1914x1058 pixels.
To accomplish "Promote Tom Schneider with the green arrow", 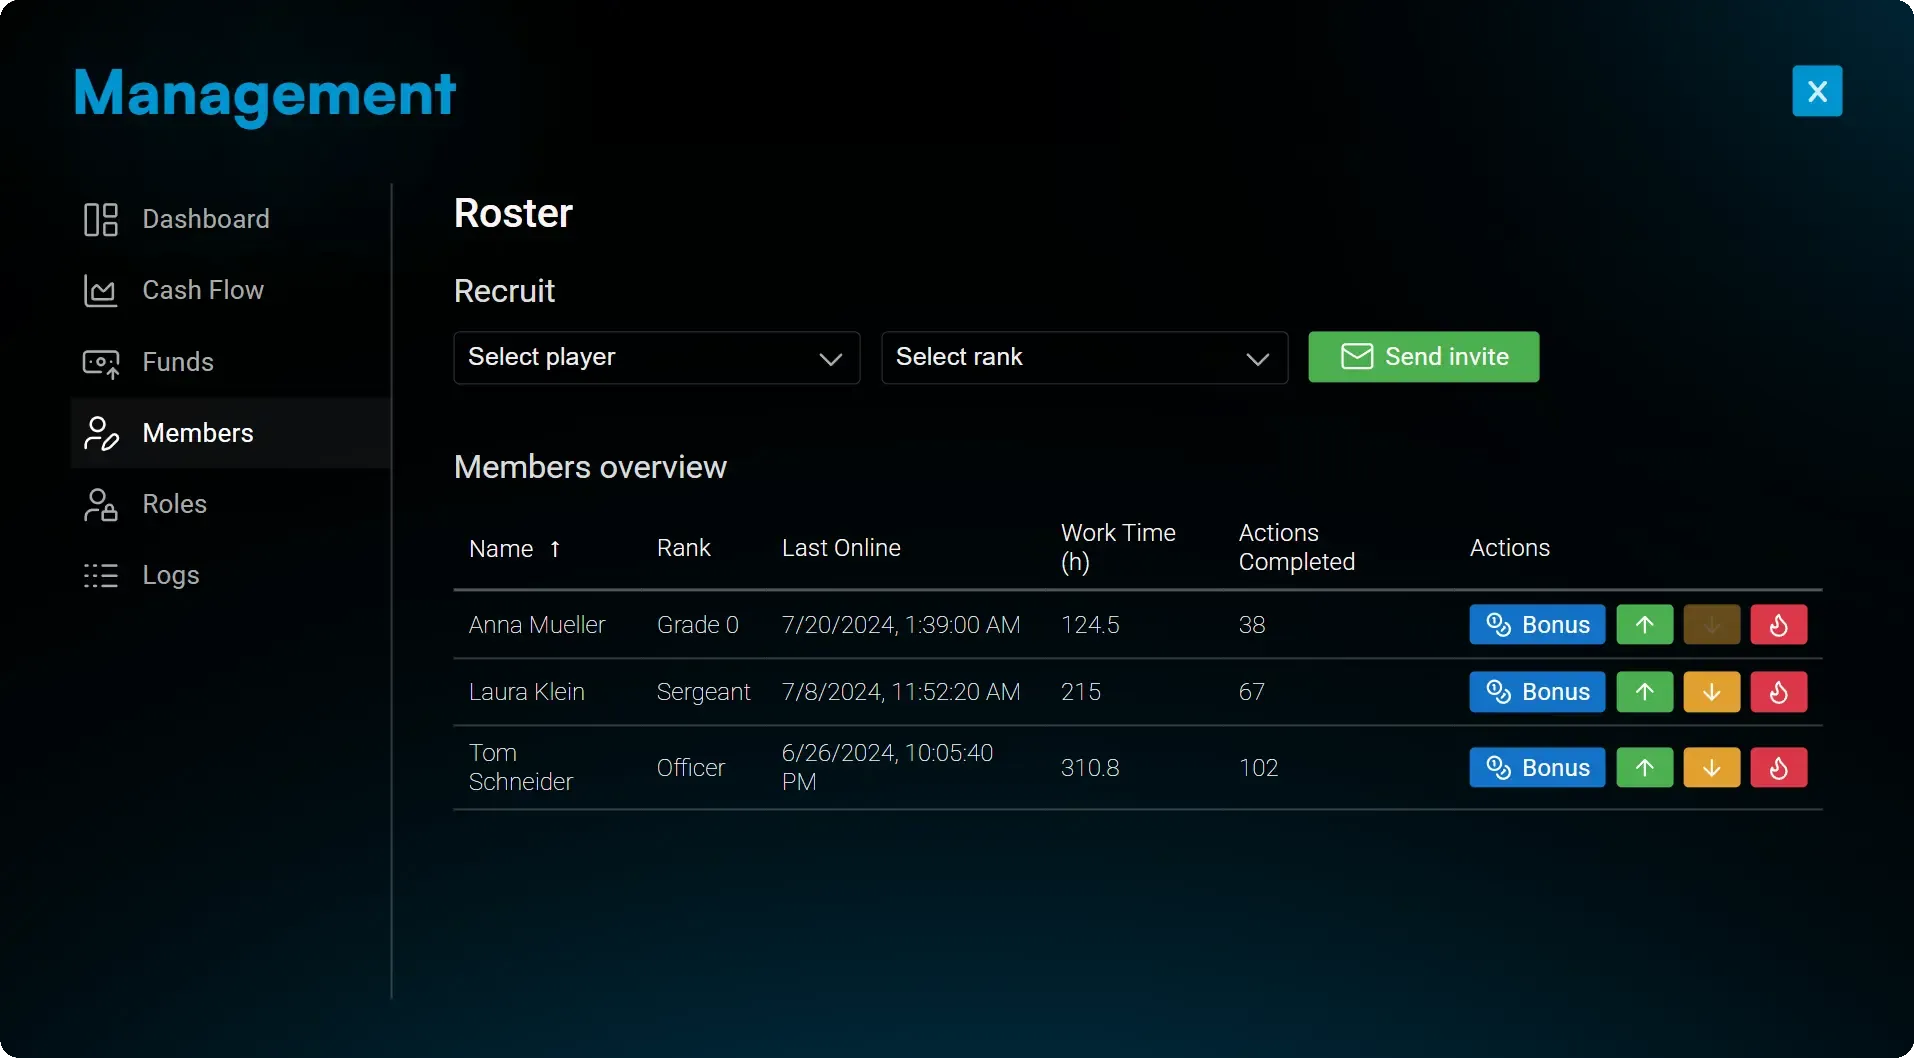I will click(x=1644, y=767).
